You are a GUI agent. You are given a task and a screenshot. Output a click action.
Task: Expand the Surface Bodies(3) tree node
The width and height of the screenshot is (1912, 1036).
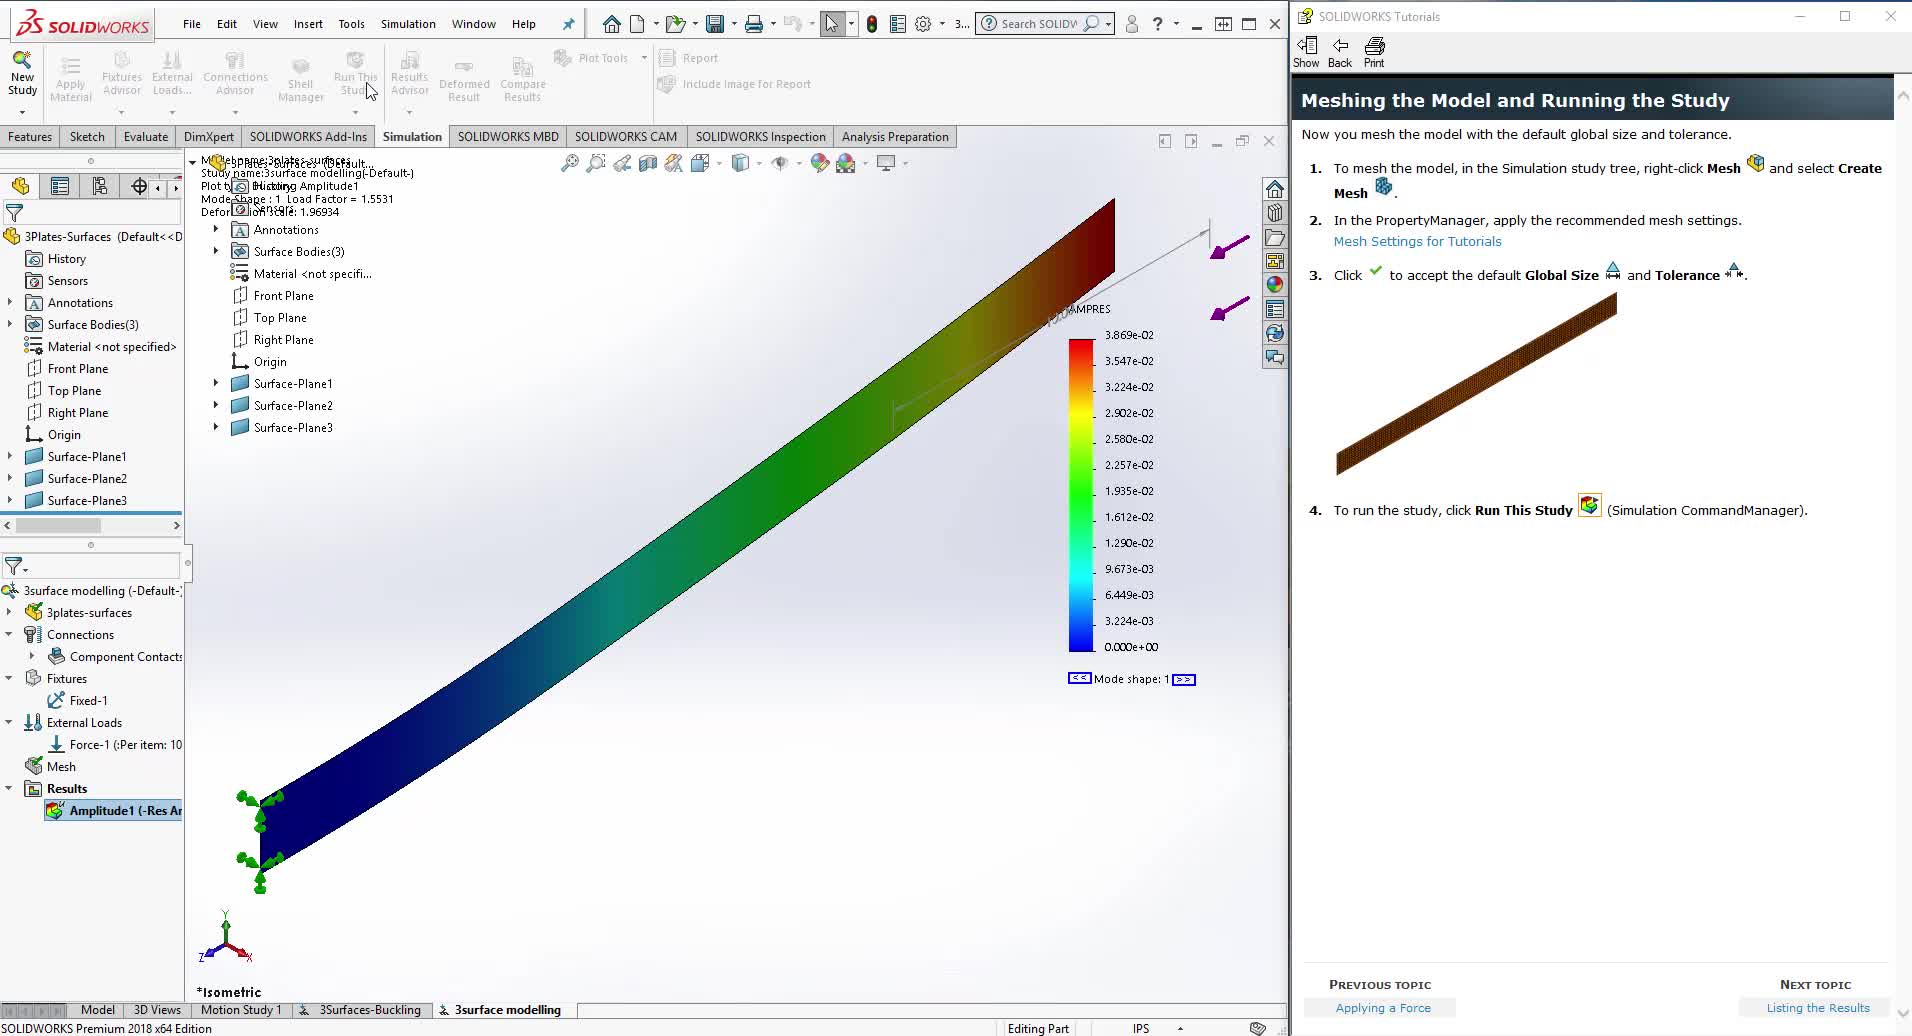(216, 251)
